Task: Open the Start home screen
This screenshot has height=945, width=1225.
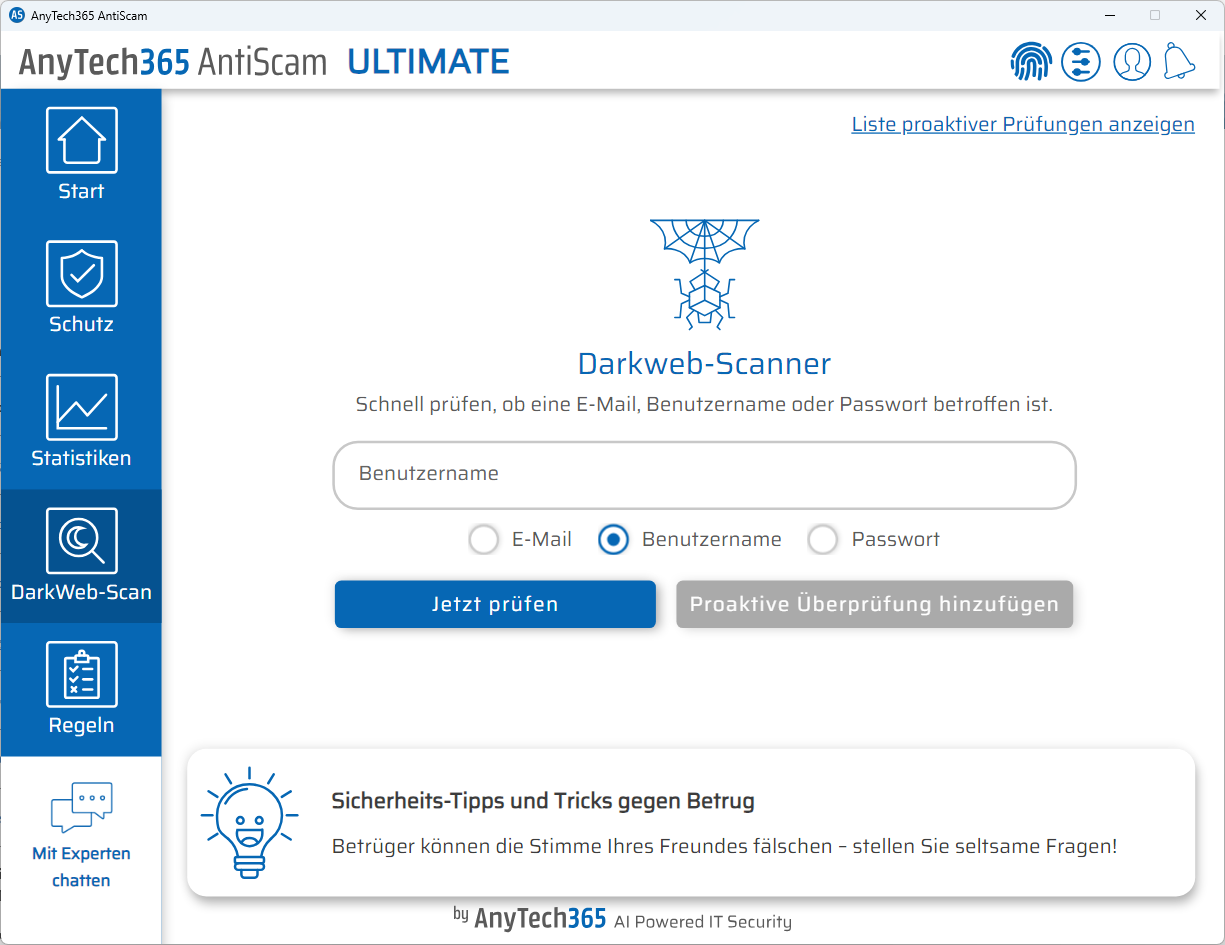Action: tap(81, 150)
